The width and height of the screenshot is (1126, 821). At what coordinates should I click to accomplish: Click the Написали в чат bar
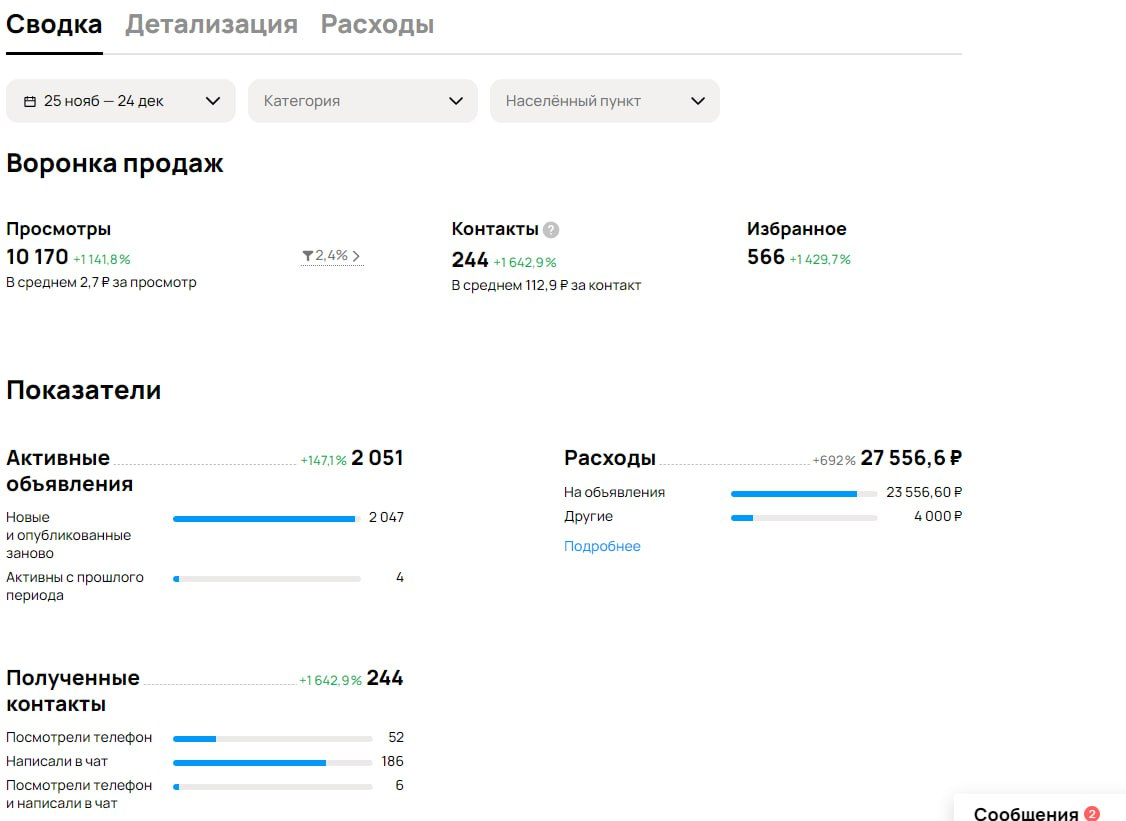coord(272,763)
